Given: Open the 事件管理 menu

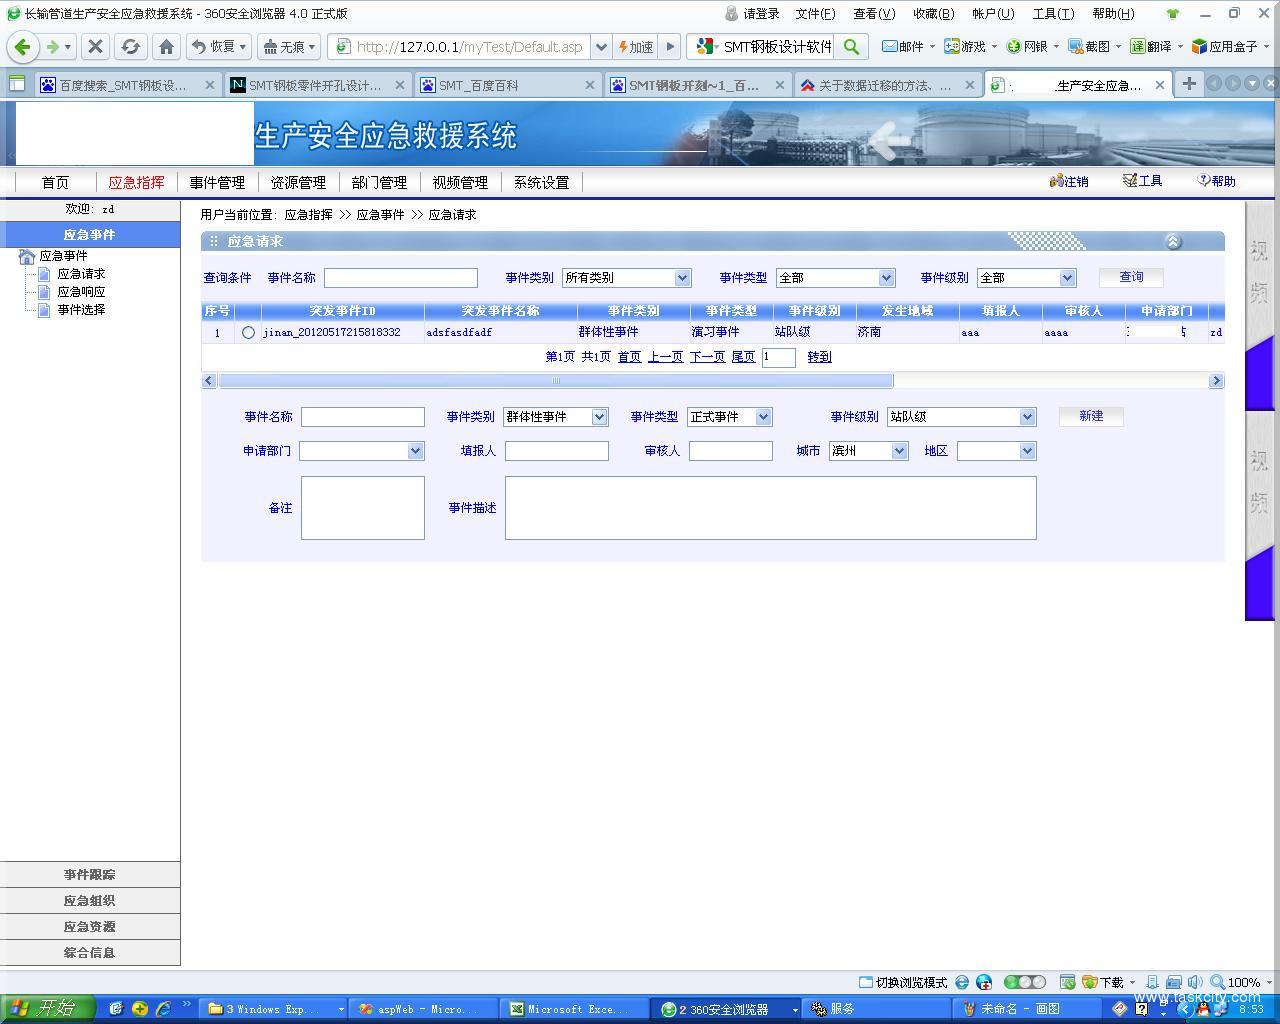Looking at the screenshot, I should click(217, 182).
